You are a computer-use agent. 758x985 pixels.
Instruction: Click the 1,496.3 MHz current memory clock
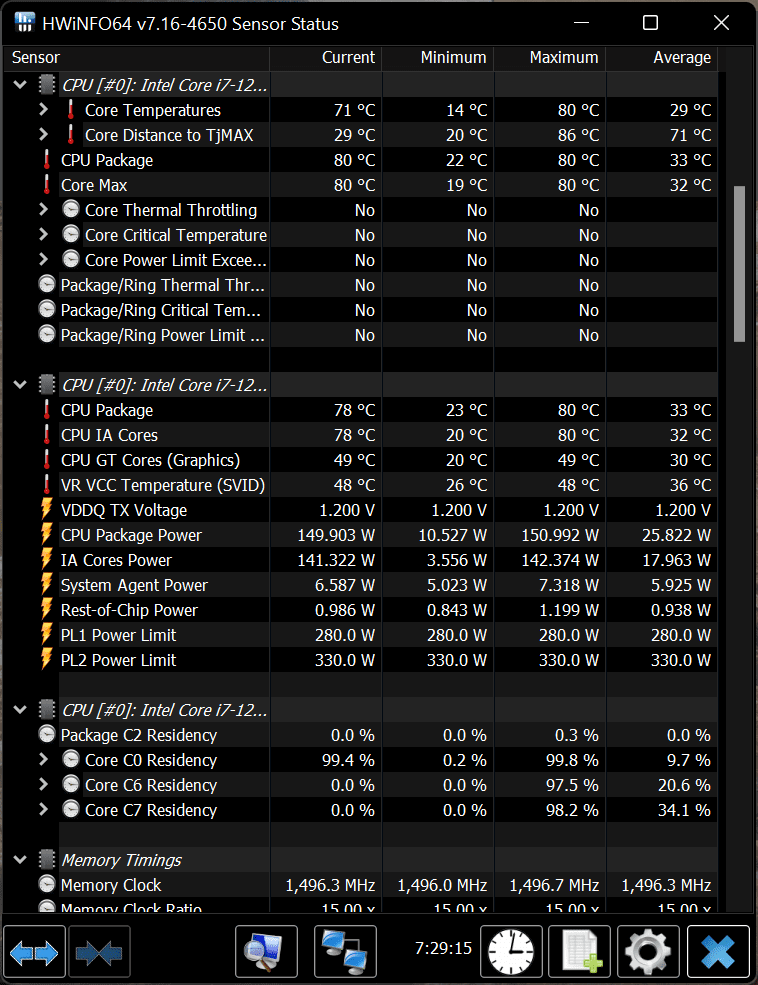tap(330, 885)
